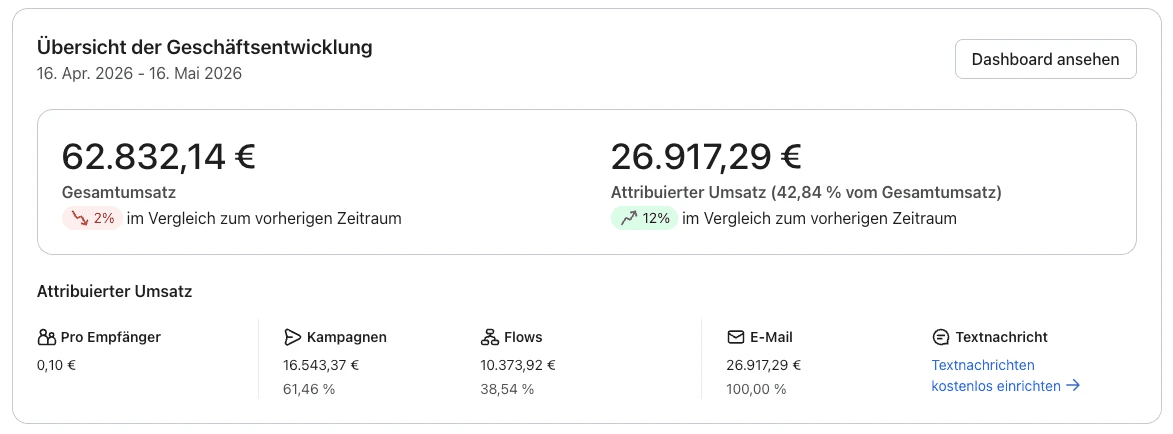The height and width of the screenshot is (434, 1173).
Task: Click the Kampagnen revenue value 16.543,37 €
Action: [321, 365]
